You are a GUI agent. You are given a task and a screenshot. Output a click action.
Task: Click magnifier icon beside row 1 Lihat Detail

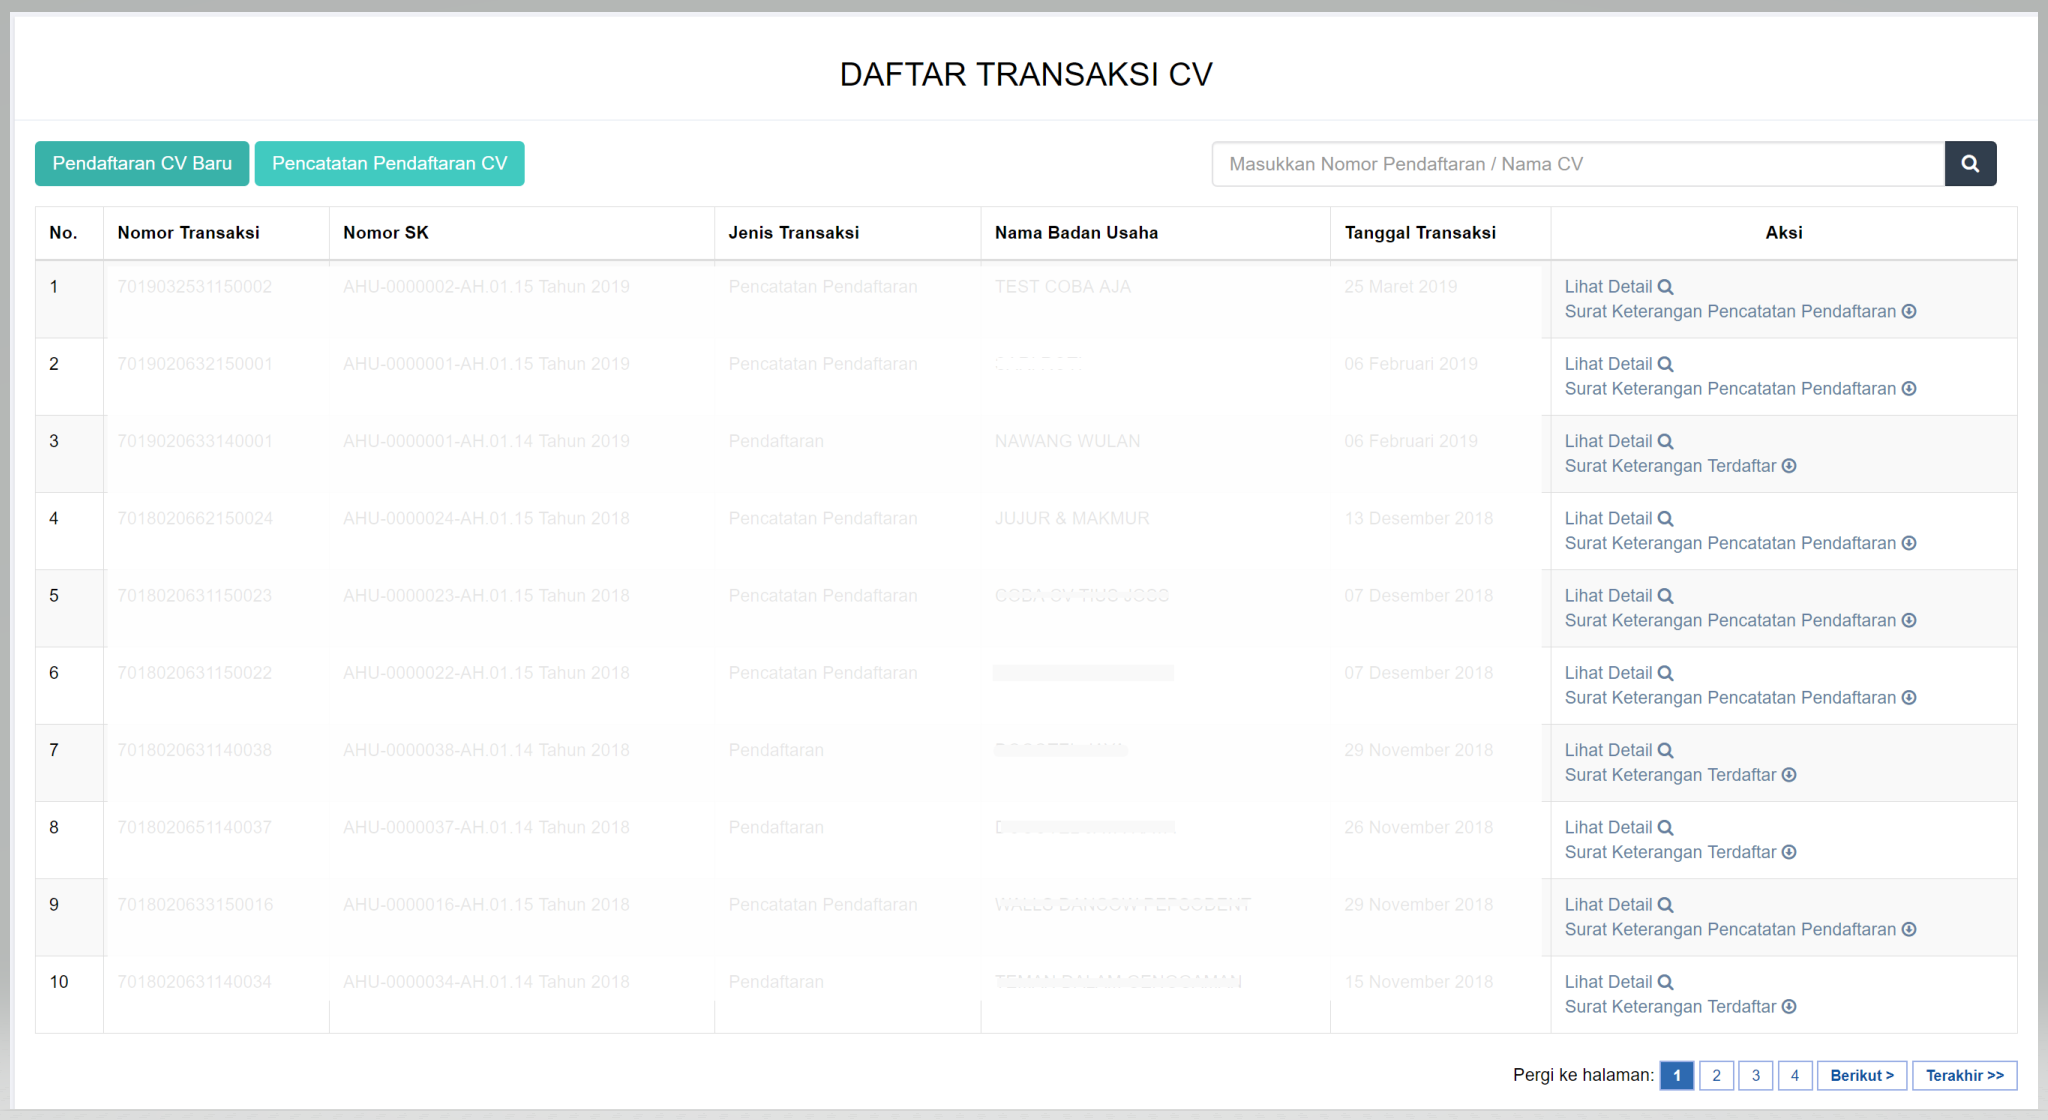(1665, 287)
